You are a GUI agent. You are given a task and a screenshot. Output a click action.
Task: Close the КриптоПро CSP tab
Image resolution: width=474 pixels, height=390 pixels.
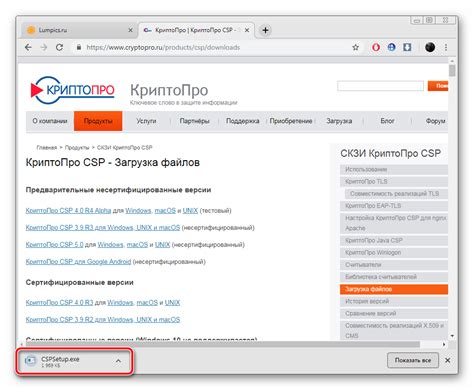[247, 30]
